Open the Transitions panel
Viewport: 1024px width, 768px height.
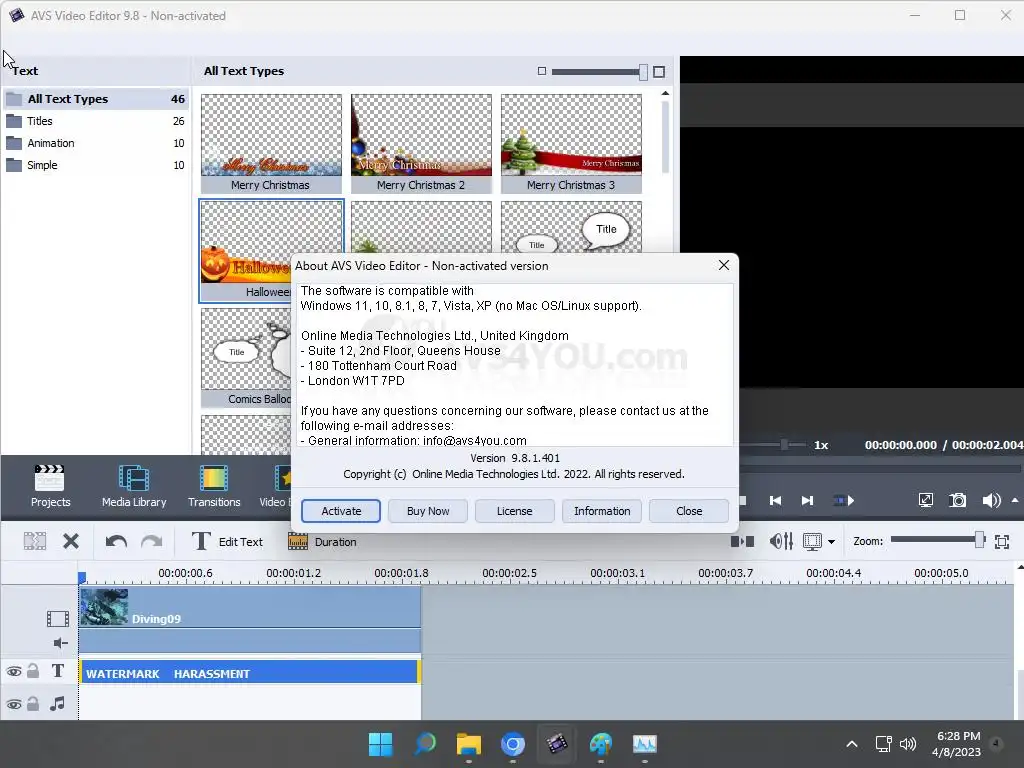coord(214,486)
